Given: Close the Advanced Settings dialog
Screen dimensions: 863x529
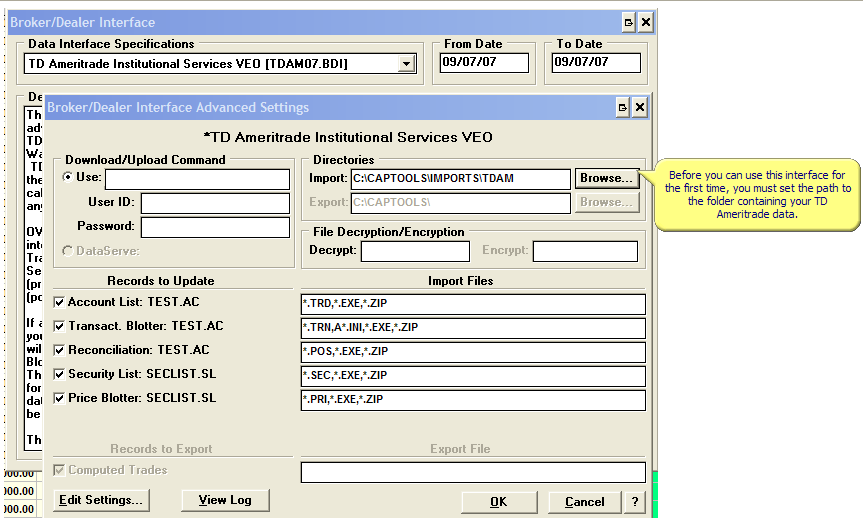Looking at the screenshot, I should 640,107.
